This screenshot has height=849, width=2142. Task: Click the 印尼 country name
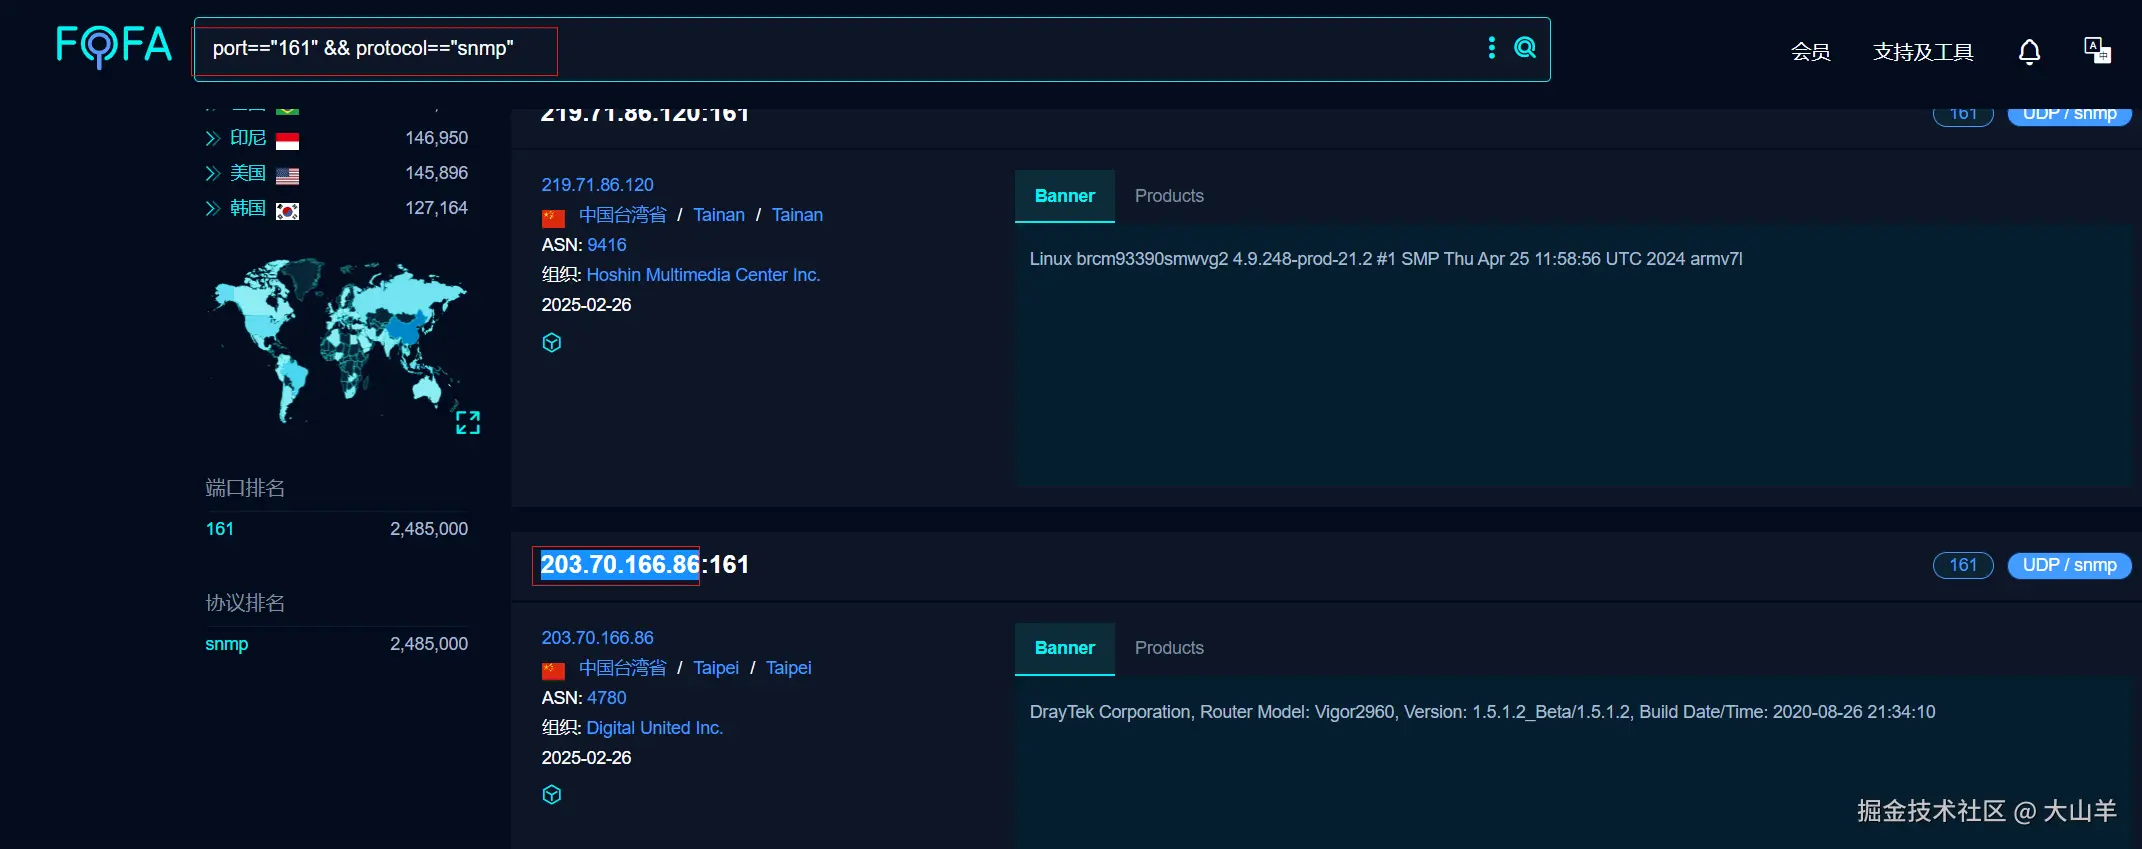[x=248, y=138]
